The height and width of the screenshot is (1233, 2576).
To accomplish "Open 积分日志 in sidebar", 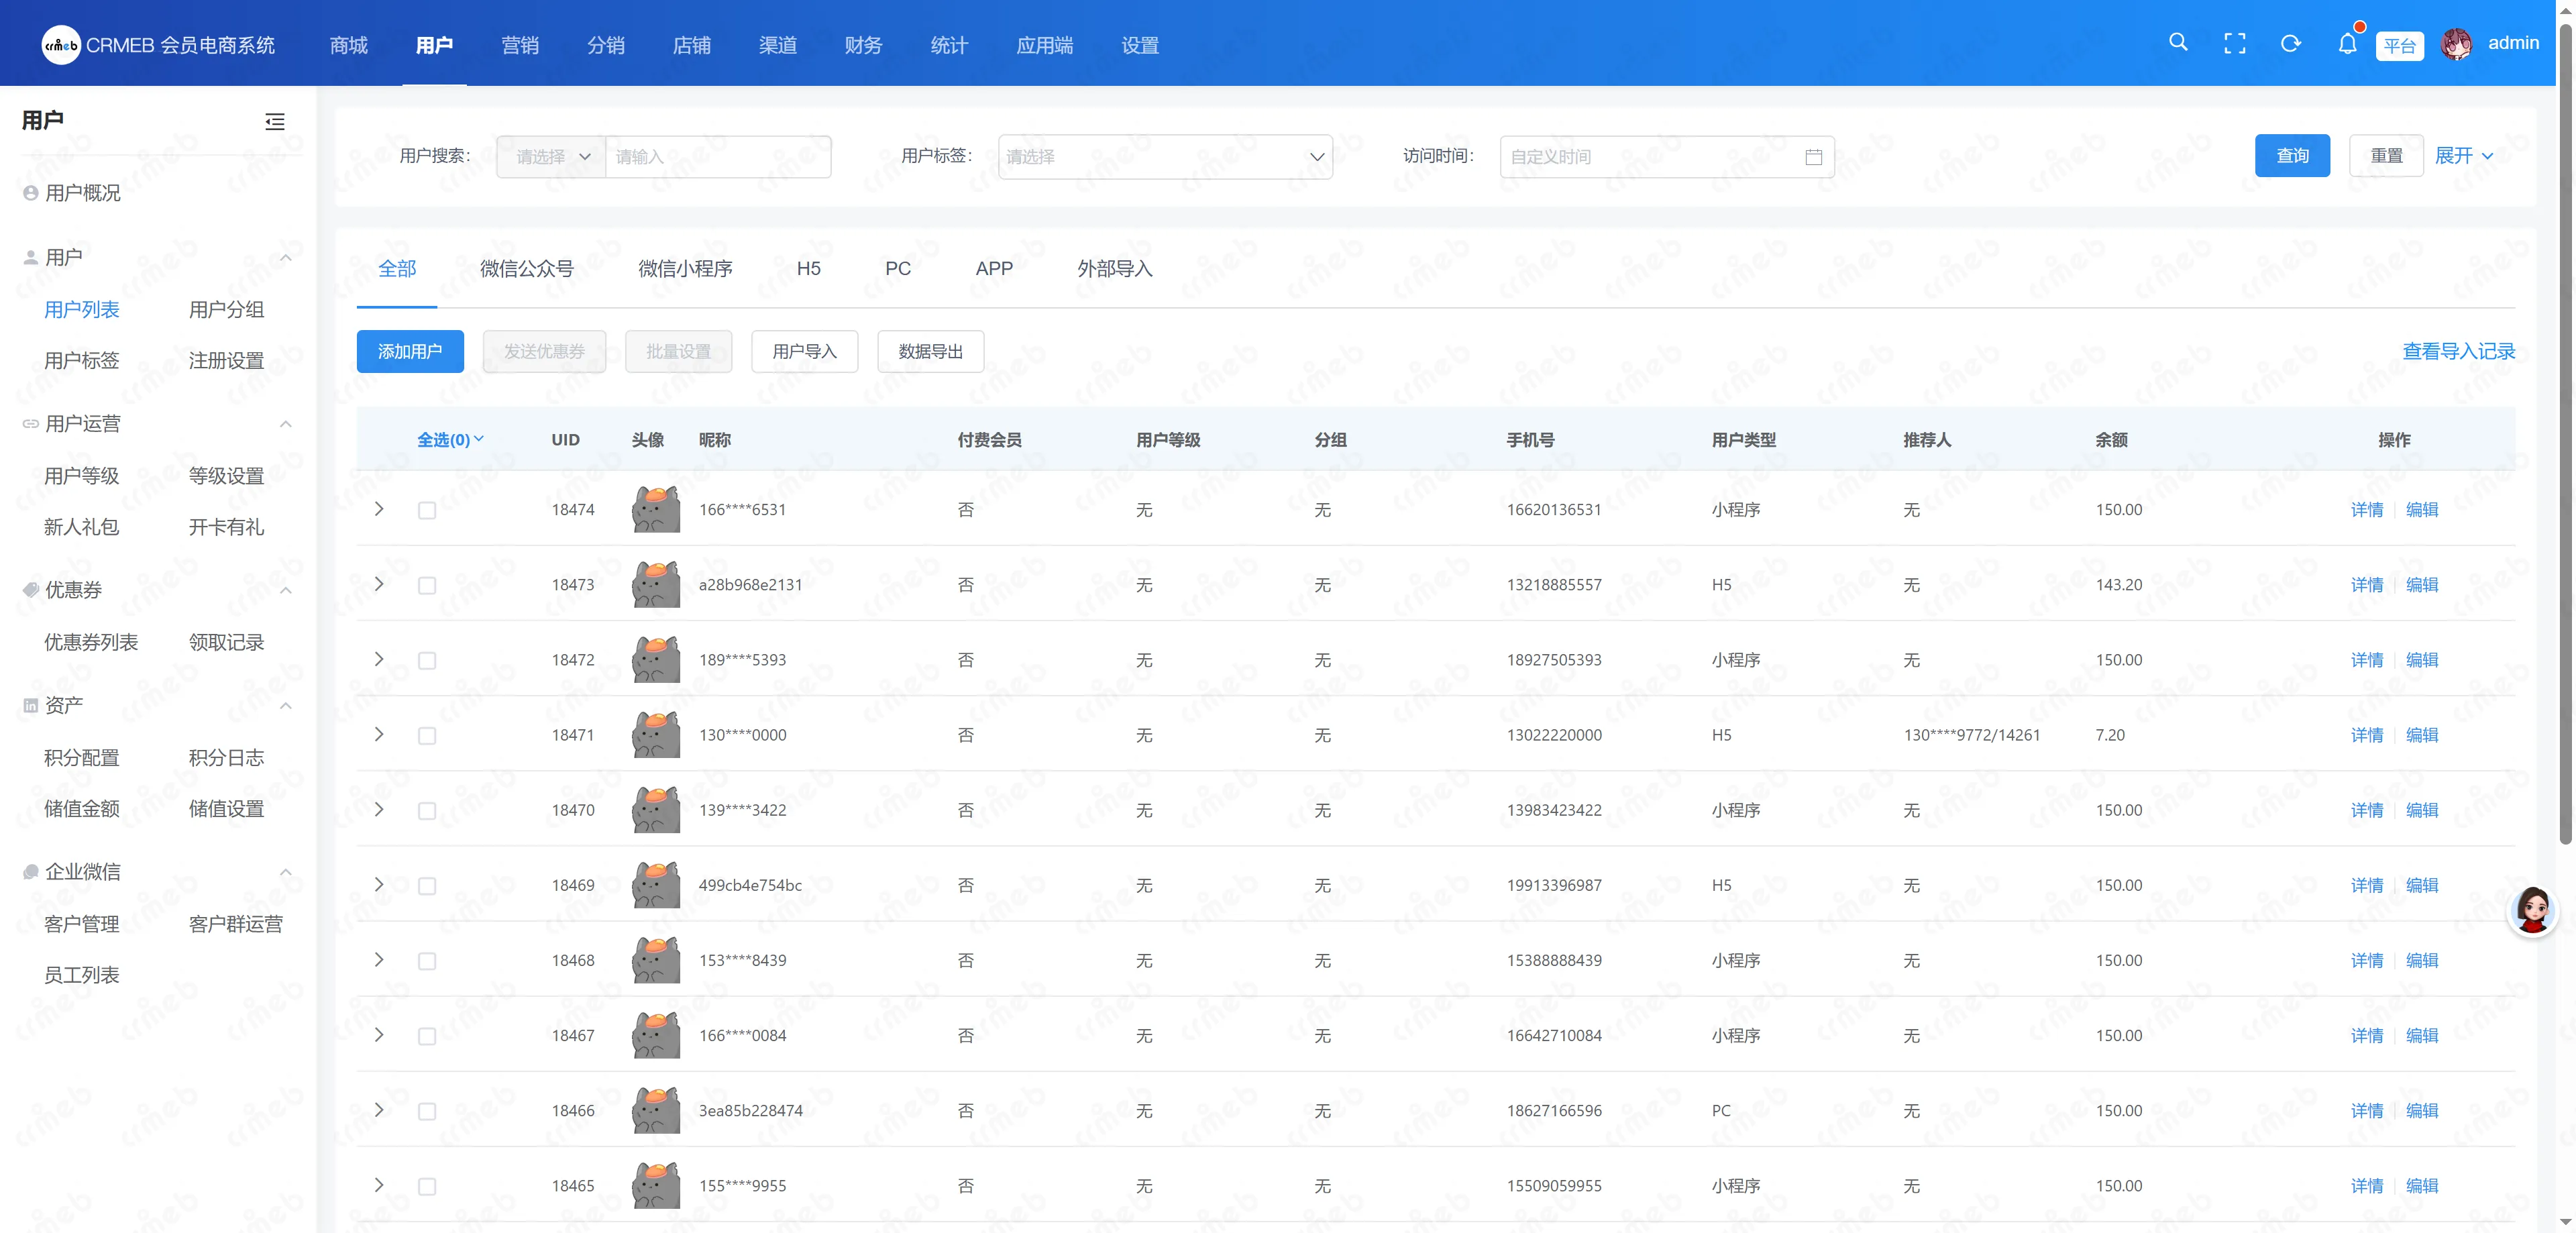I will (x=226, y=758).
